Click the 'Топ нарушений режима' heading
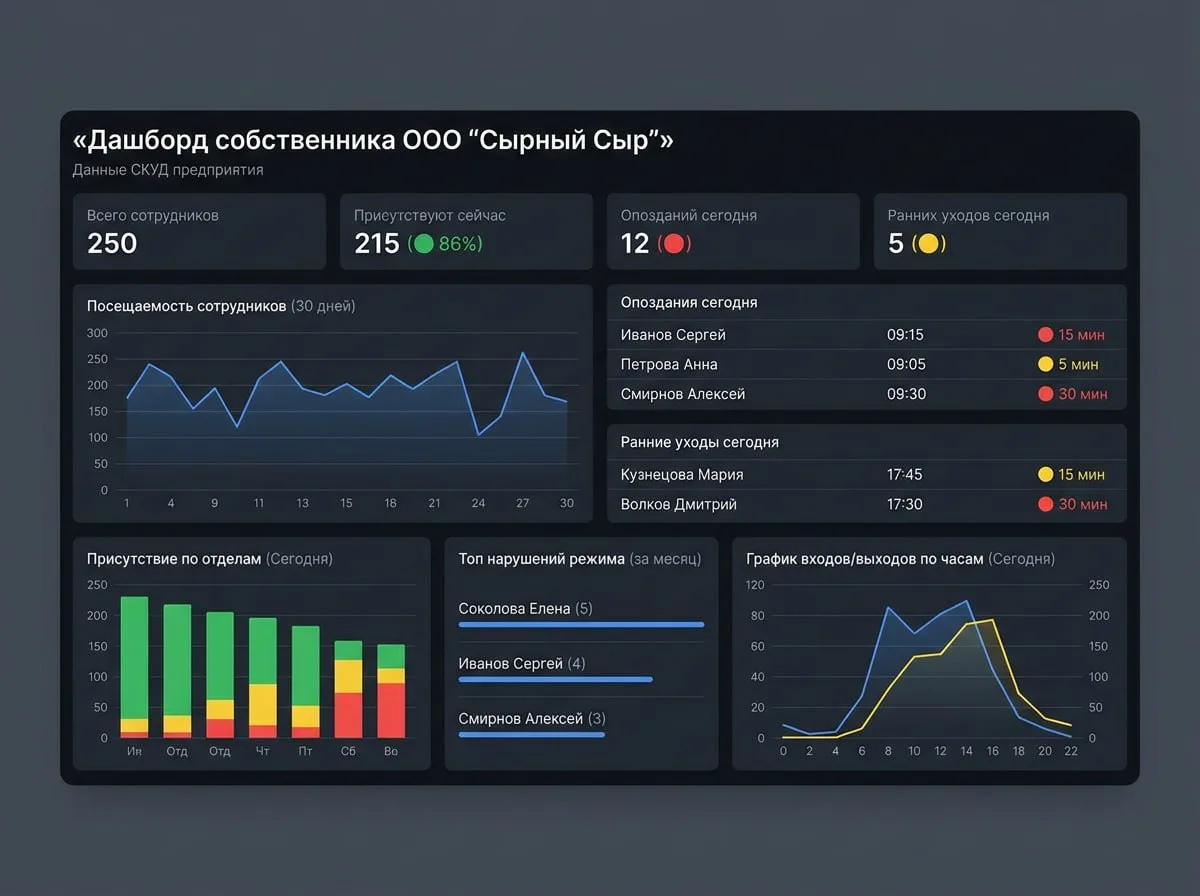This screenshot has height=896, width=1200. (x=580, y=559)
